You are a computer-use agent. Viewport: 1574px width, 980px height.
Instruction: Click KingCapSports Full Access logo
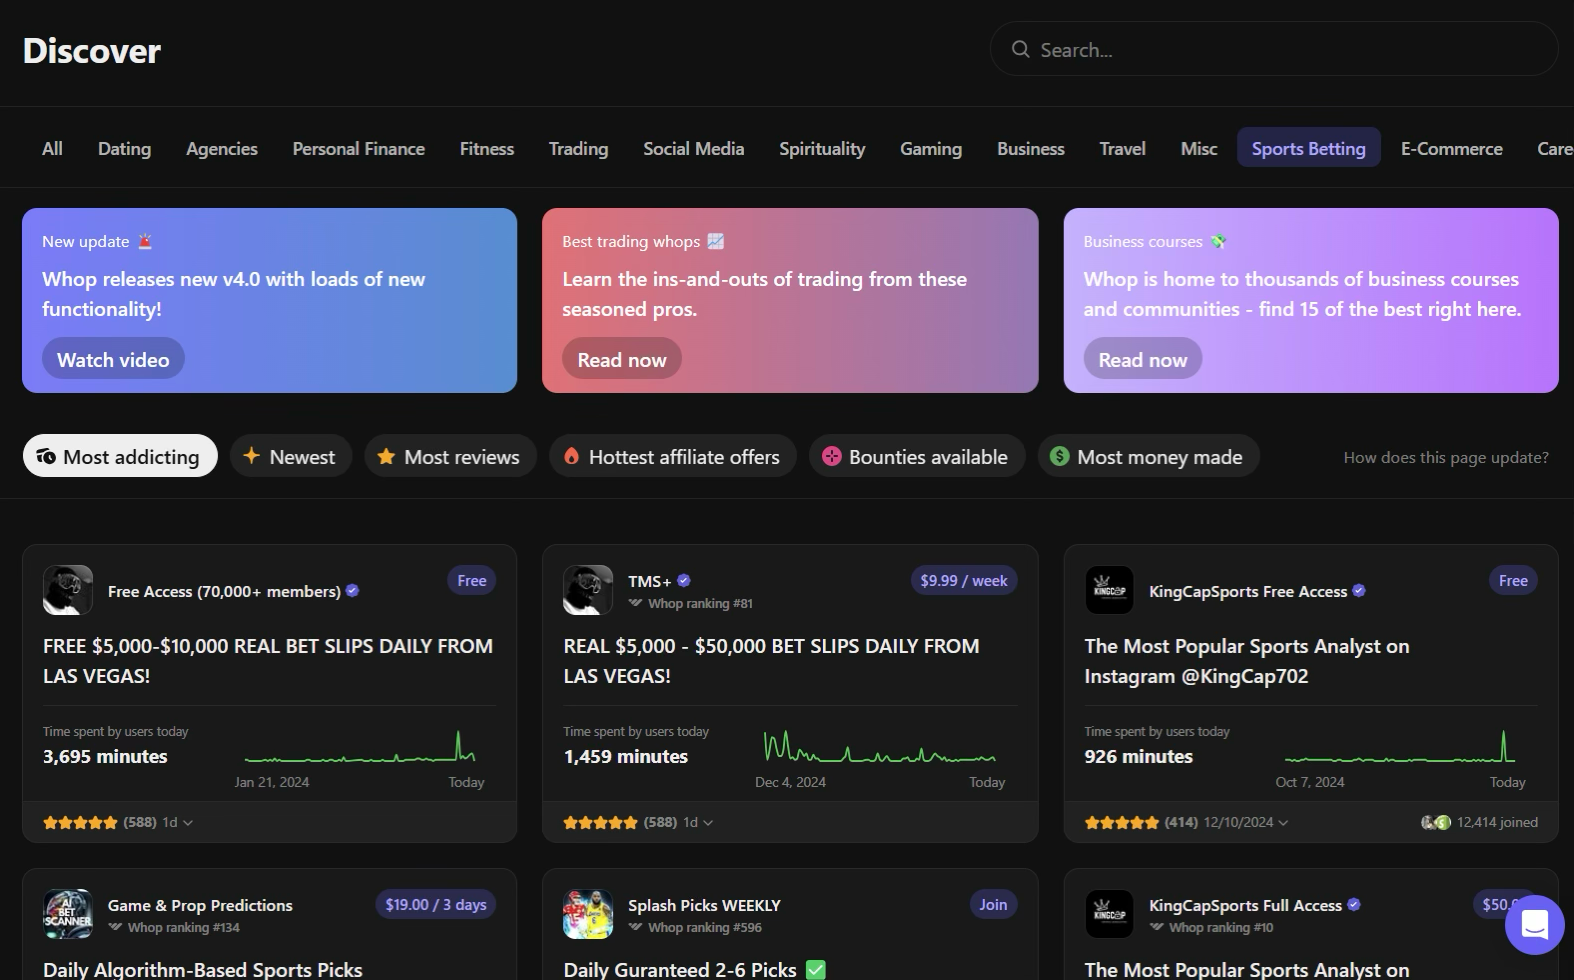[x=1109, y=914]
